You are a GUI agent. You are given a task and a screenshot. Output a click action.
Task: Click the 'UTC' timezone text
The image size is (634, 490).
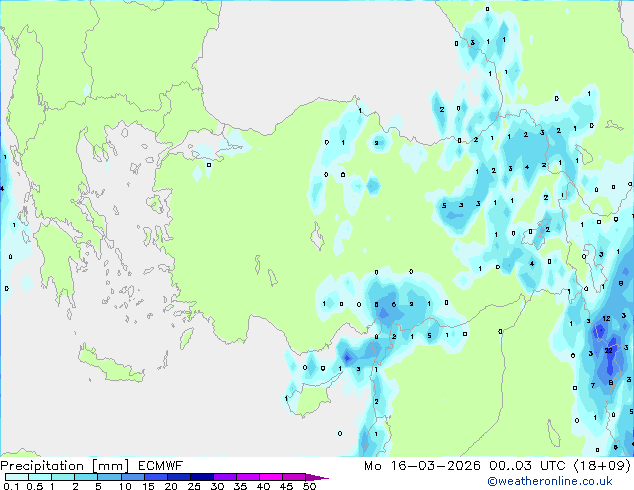point(553,466)
